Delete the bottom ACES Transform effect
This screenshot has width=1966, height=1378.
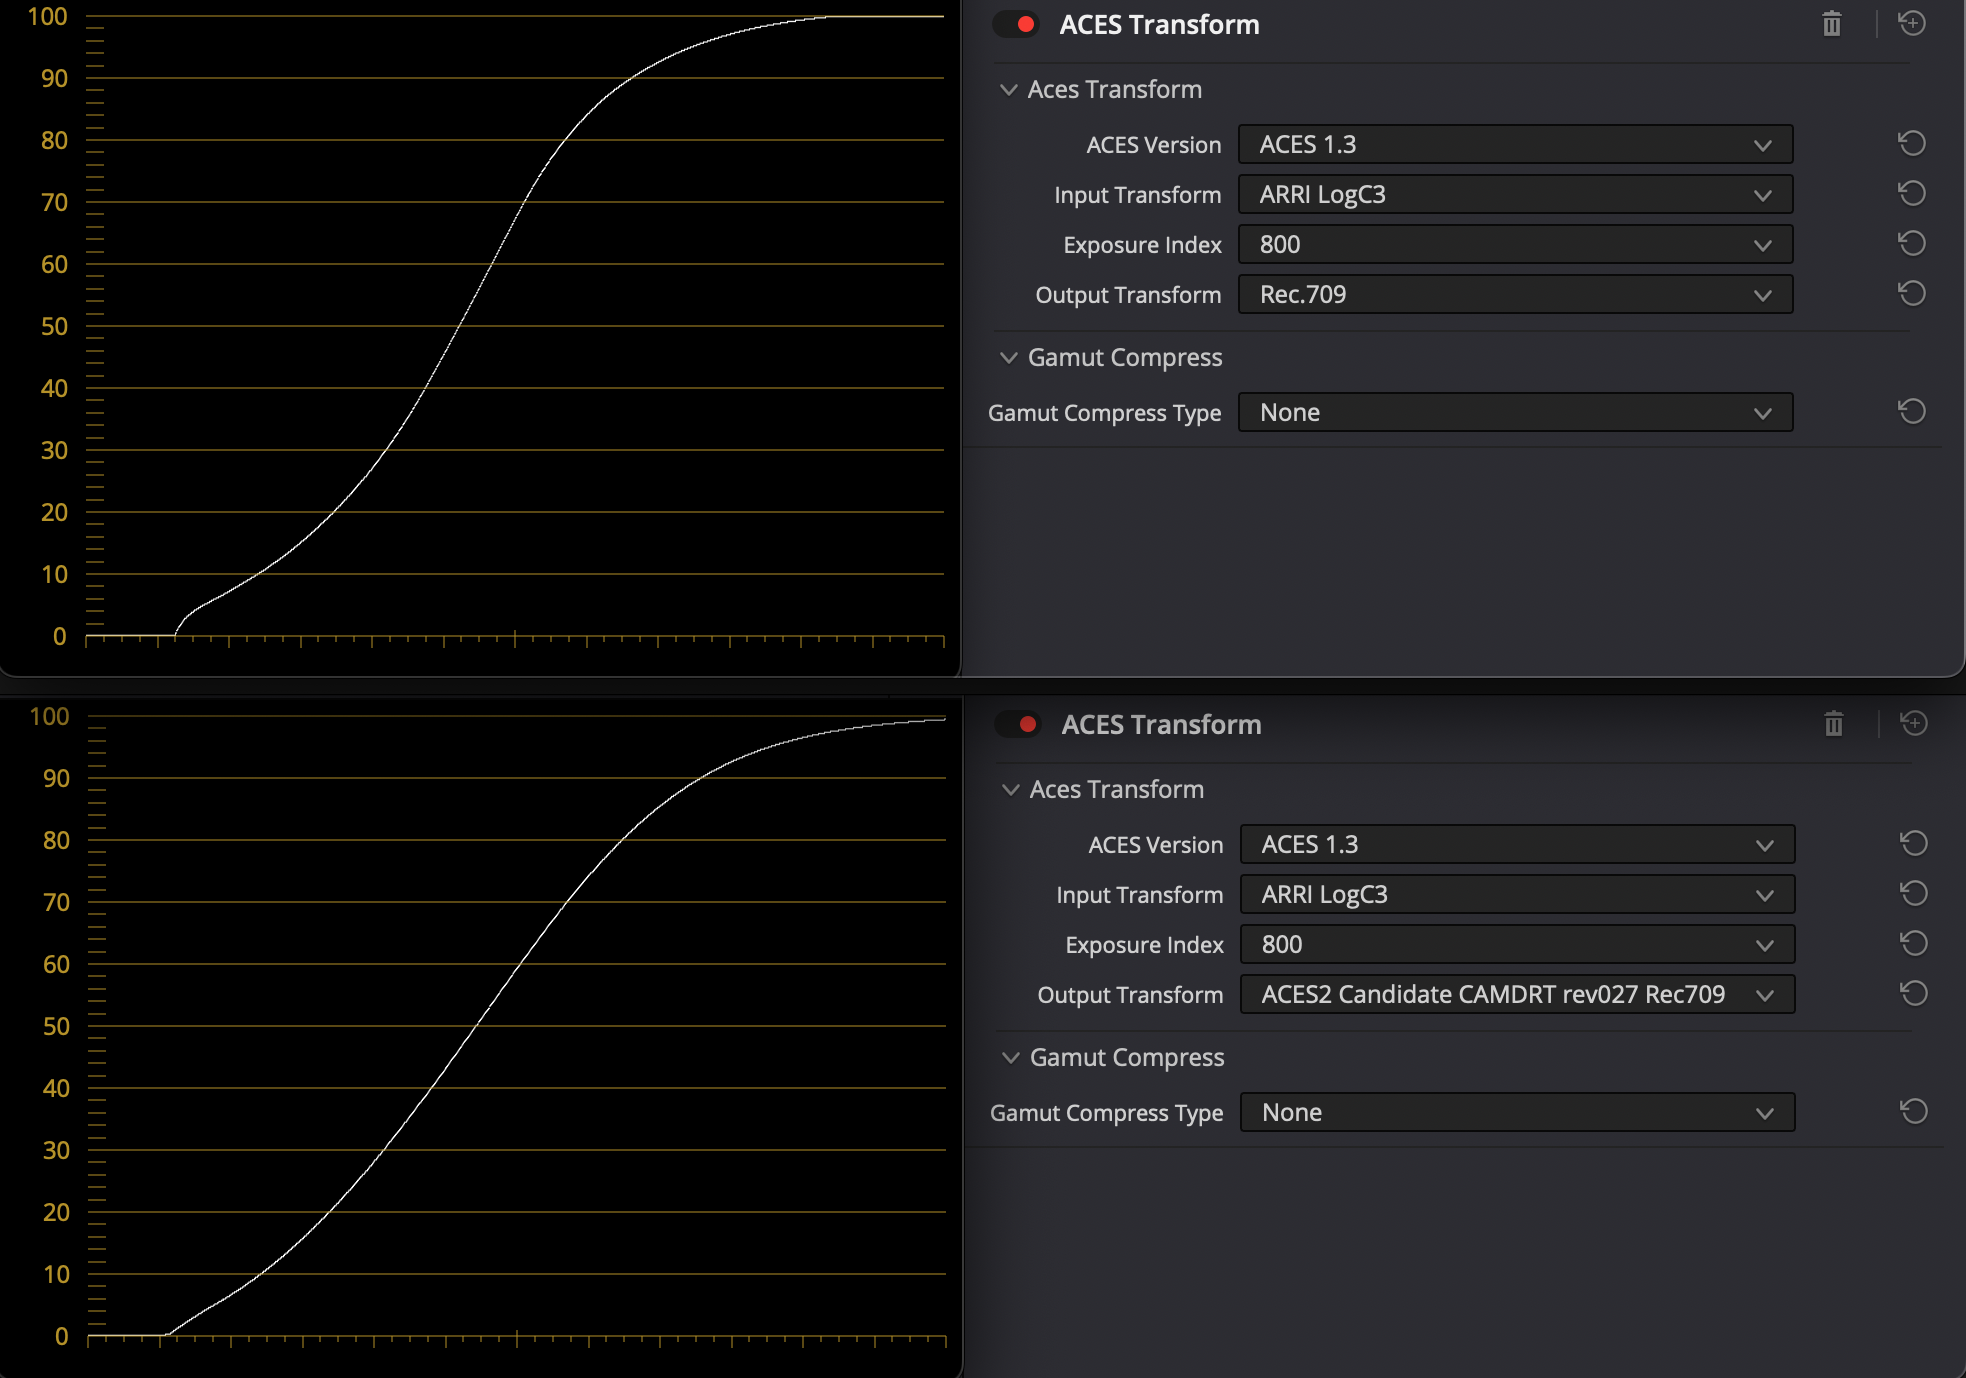[1834, 724]
